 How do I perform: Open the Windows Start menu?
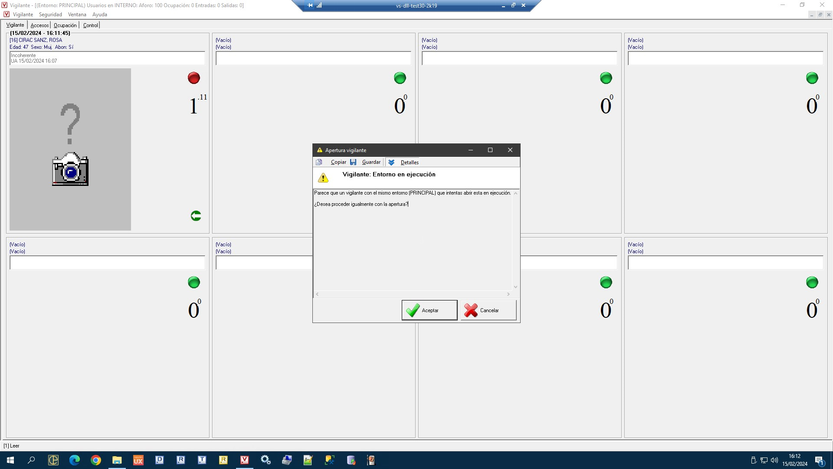point(10,460)
